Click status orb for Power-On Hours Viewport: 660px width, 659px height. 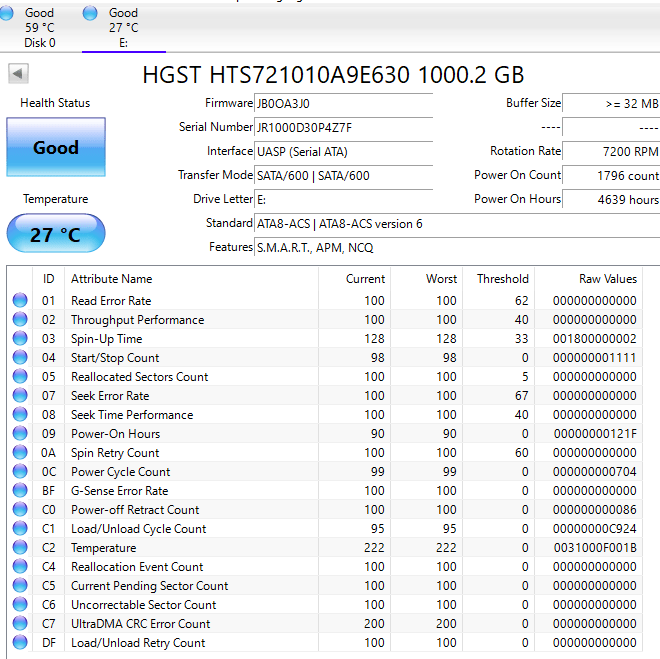point(20,433)
